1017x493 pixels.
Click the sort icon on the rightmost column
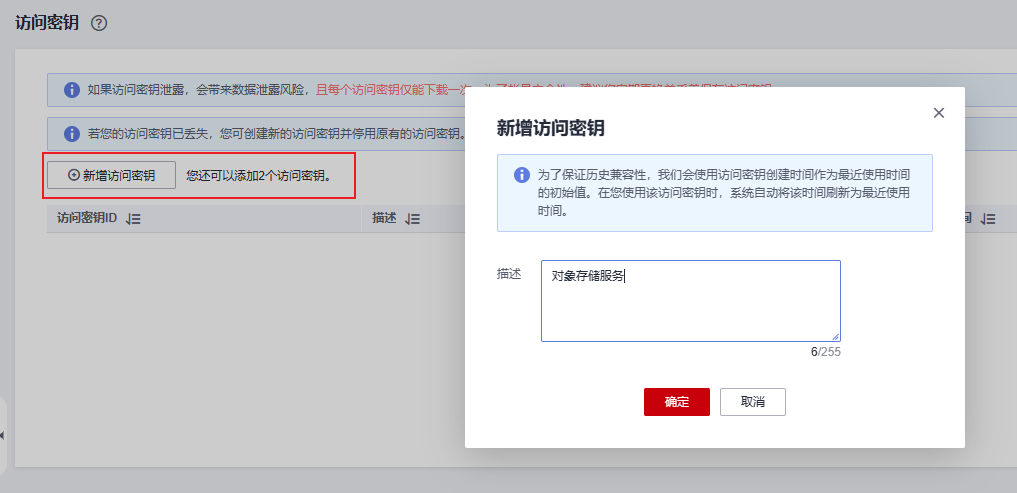pyautogui.click(x=988, y=218)
